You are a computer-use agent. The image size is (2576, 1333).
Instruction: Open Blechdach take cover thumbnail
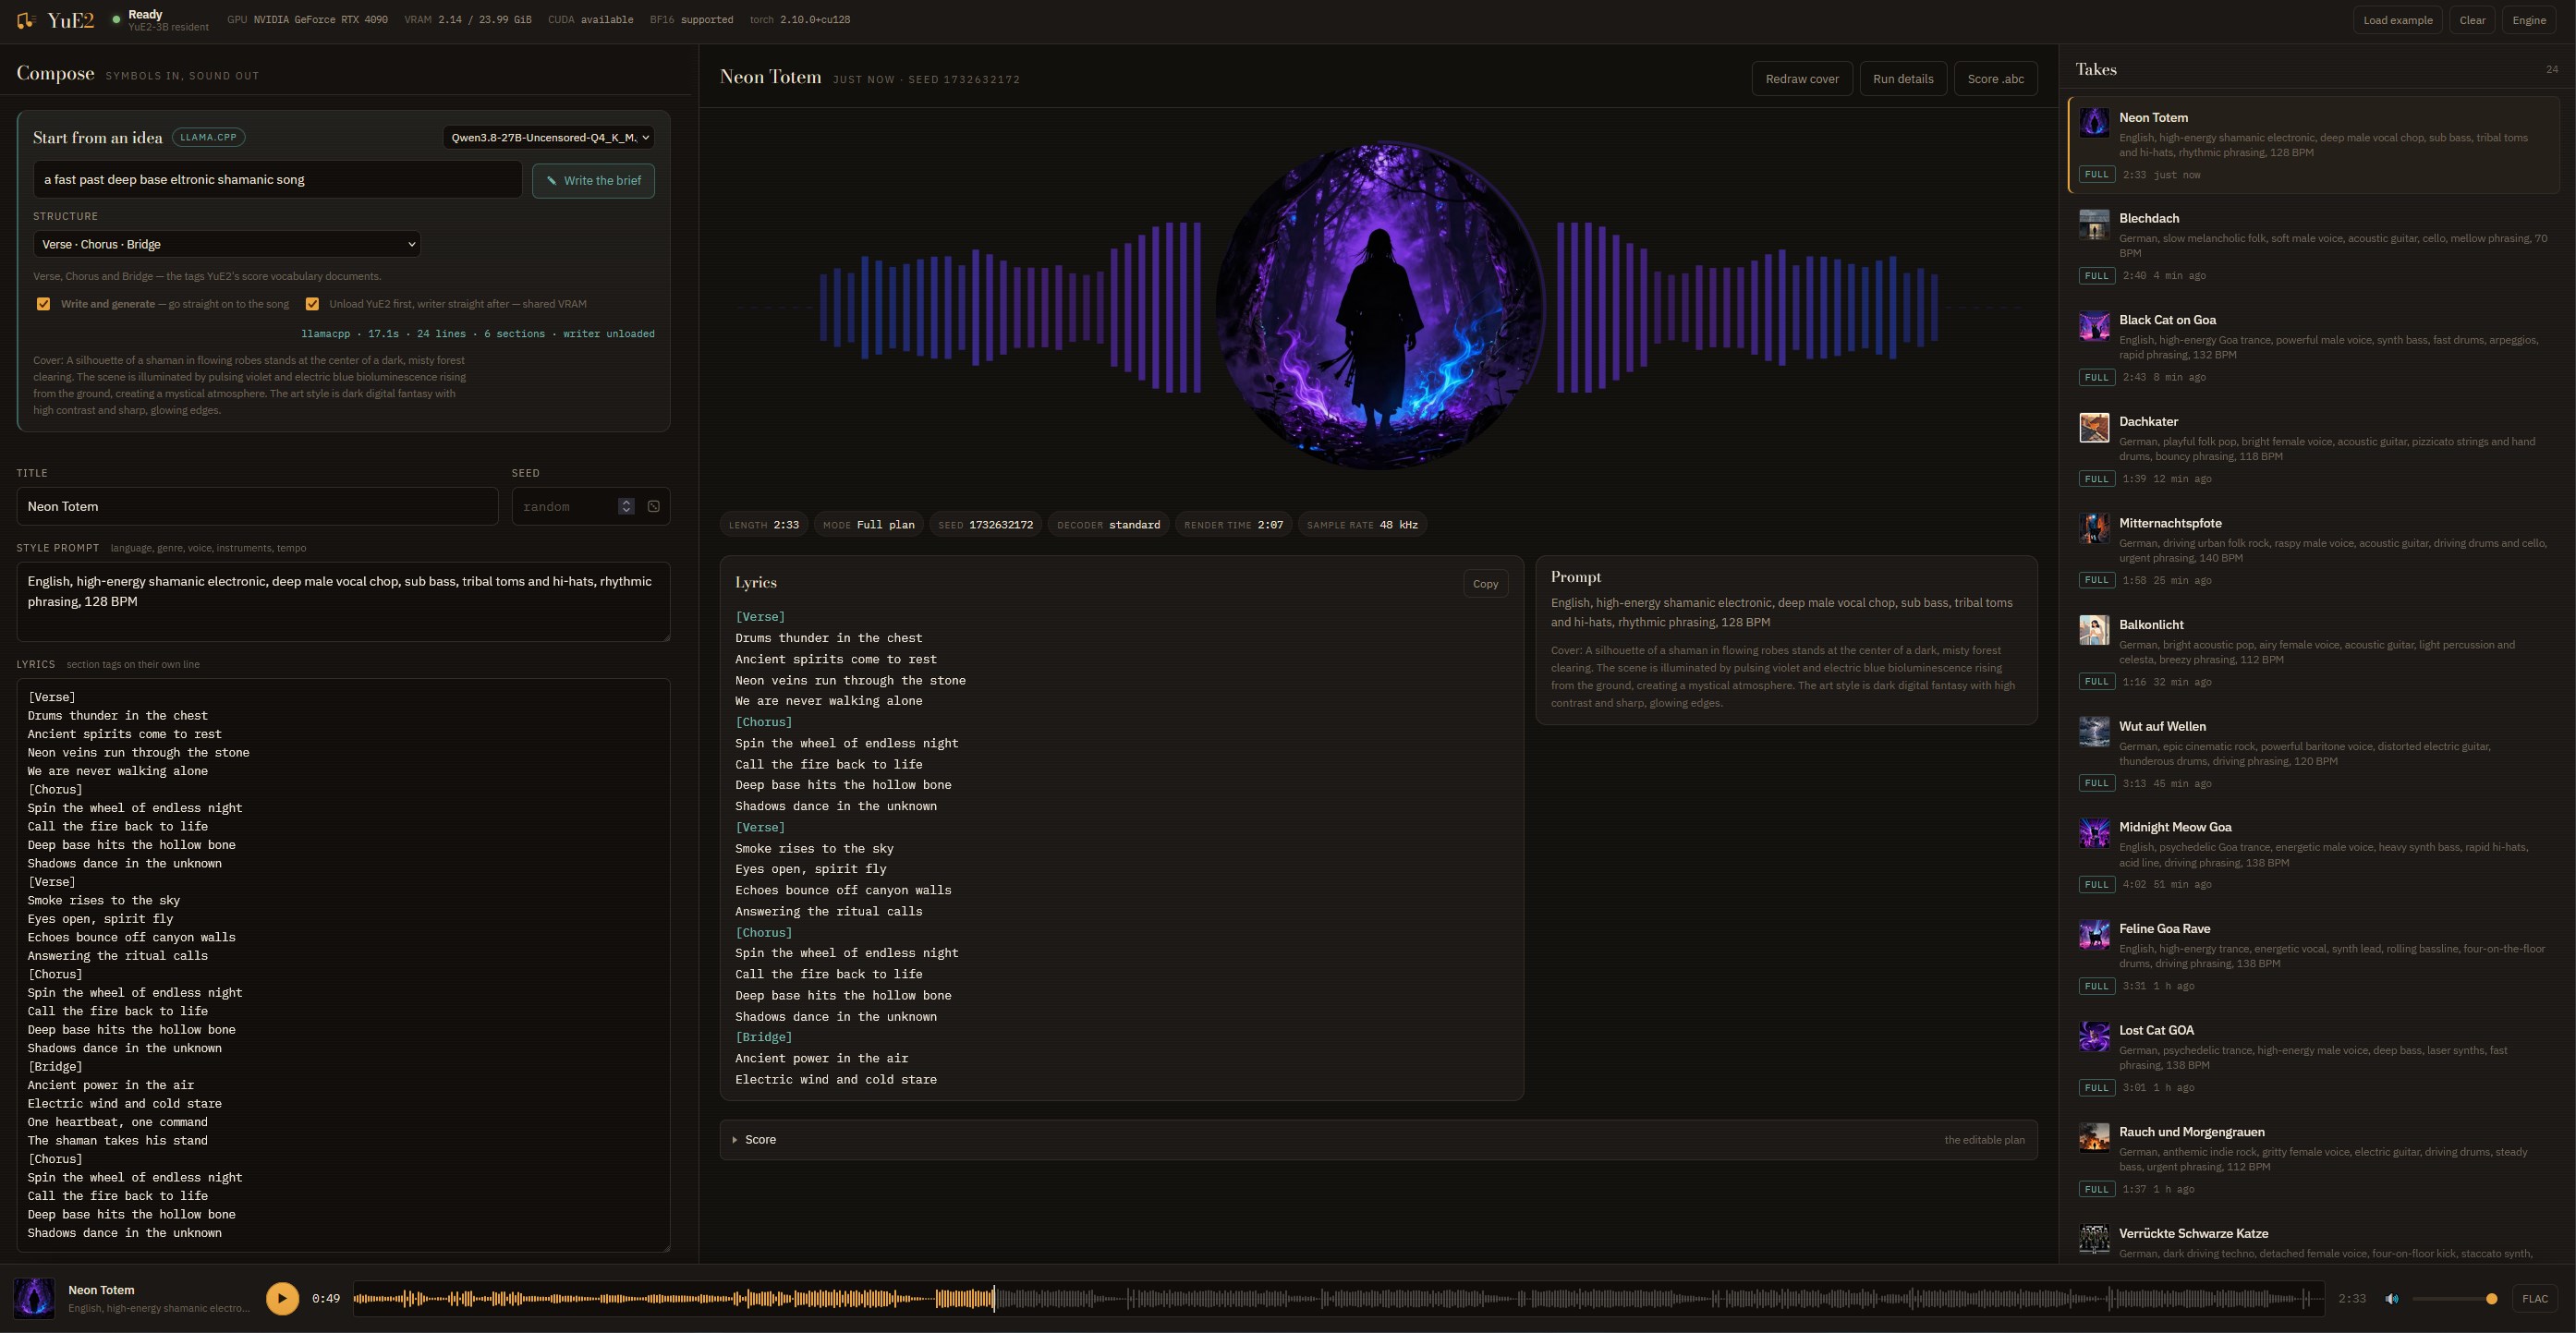2094,224
